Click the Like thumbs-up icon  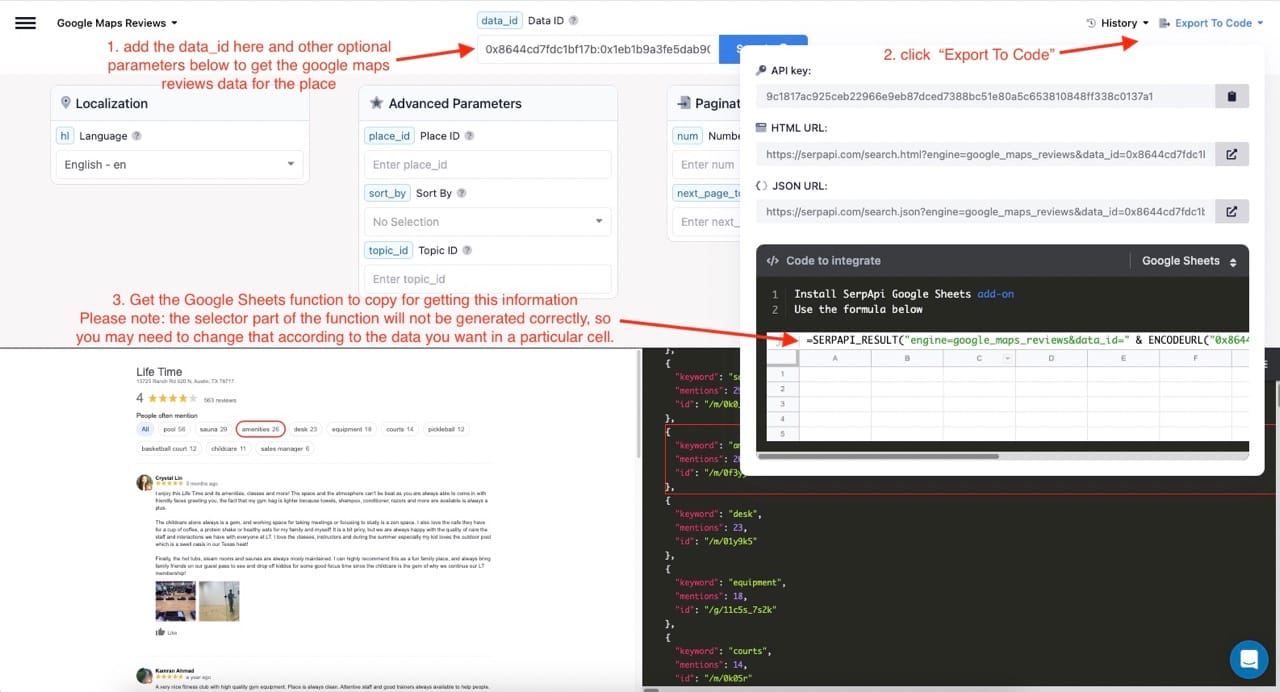[160, 633]
